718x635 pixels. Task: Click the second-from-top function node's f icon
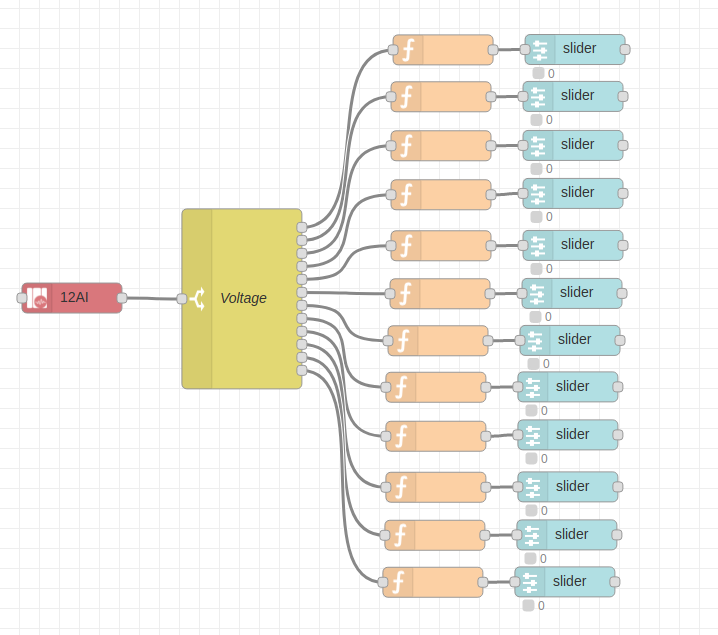[406, 97]
